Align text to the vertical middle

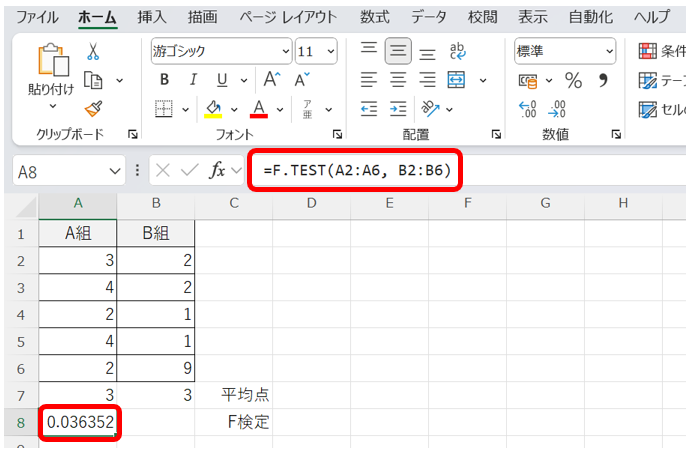398,51
